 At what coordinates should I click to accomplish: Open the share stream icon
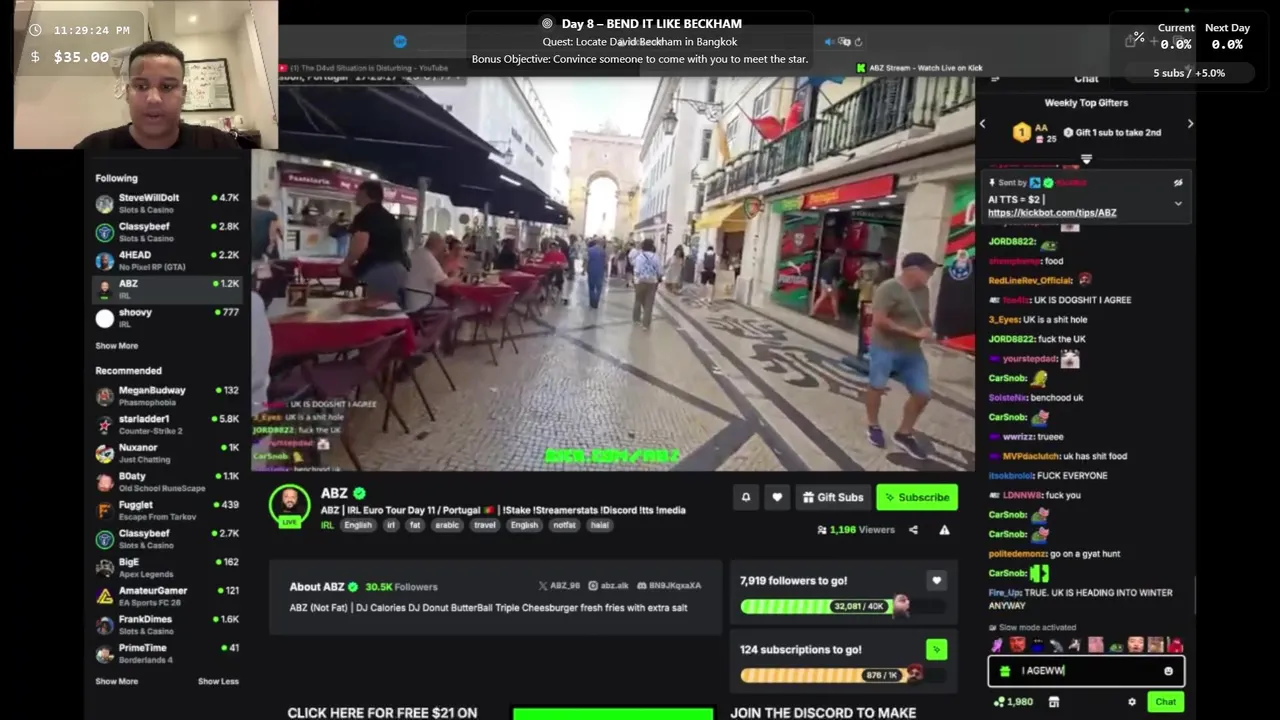point(913,530)
